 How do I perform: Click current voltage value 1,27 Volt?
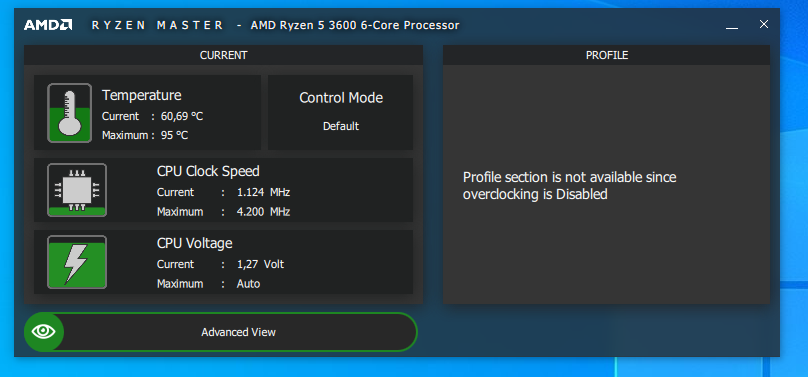tap(260, 265)
